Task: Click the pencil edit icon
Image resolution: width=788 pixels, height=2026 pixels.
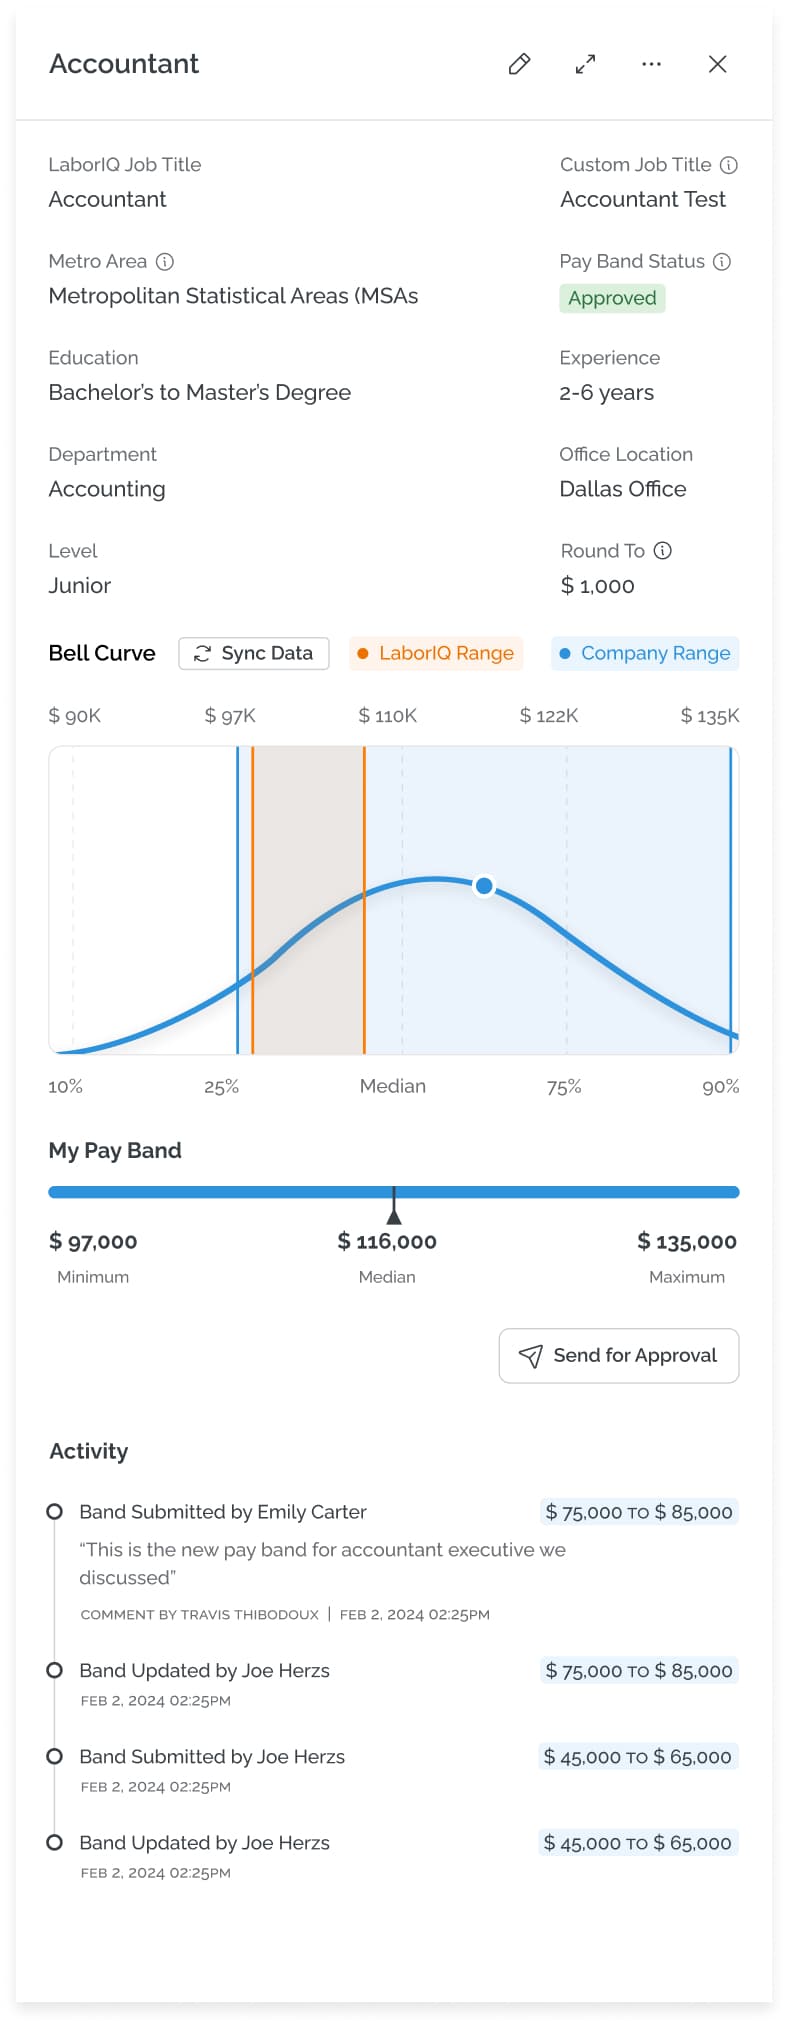Action: pyautogui.click(x=519, y=64)
